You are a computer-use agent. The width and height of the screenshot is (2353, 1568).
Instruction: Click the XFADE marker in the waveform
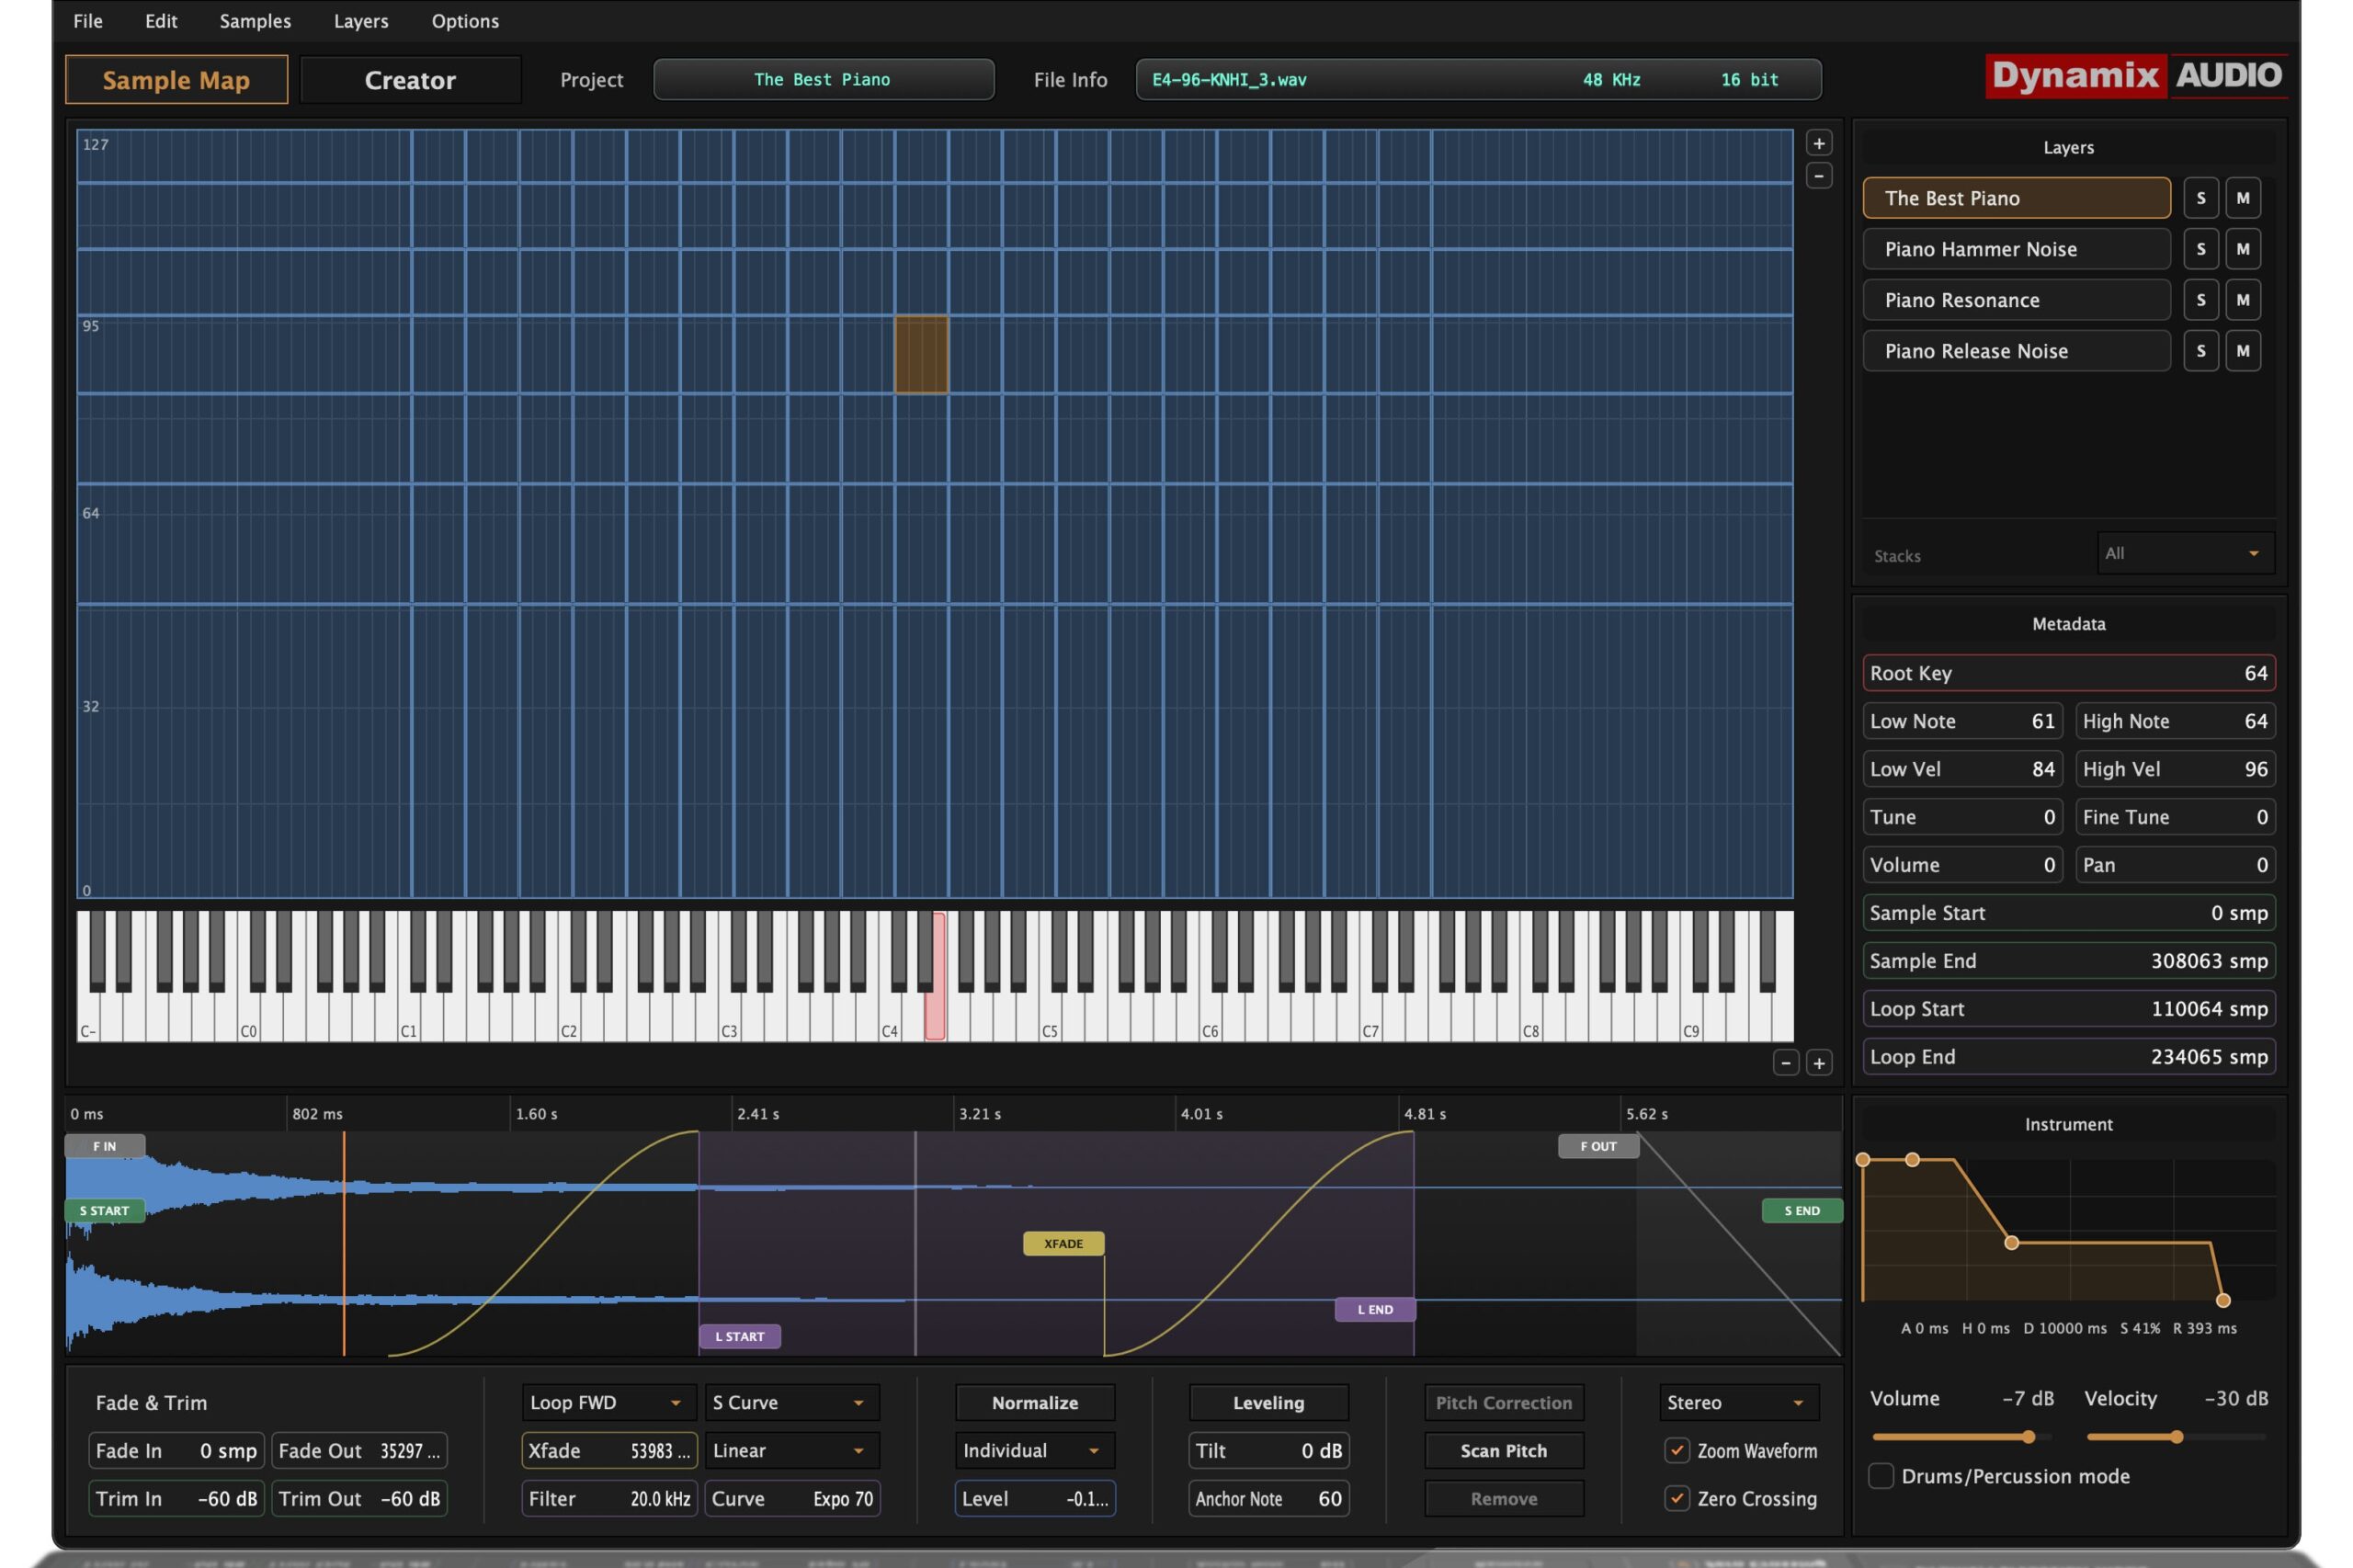[x=1063, y=1243]
